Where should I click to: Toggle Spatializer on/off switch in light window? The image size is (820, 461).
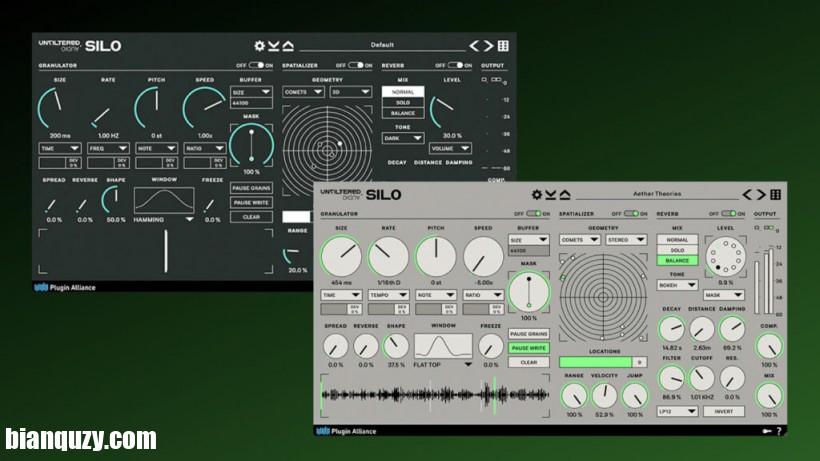[631, 214]
